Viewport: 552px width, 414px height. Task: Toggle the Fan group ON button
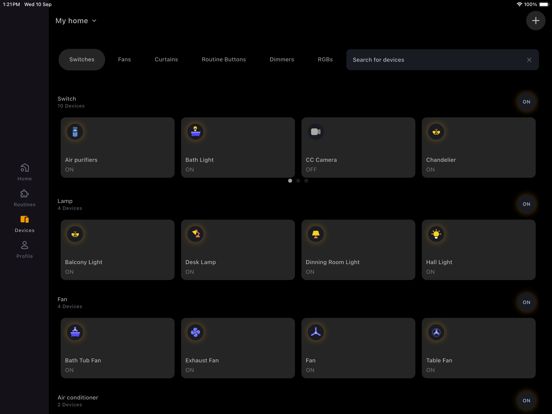tap(526, 302)
